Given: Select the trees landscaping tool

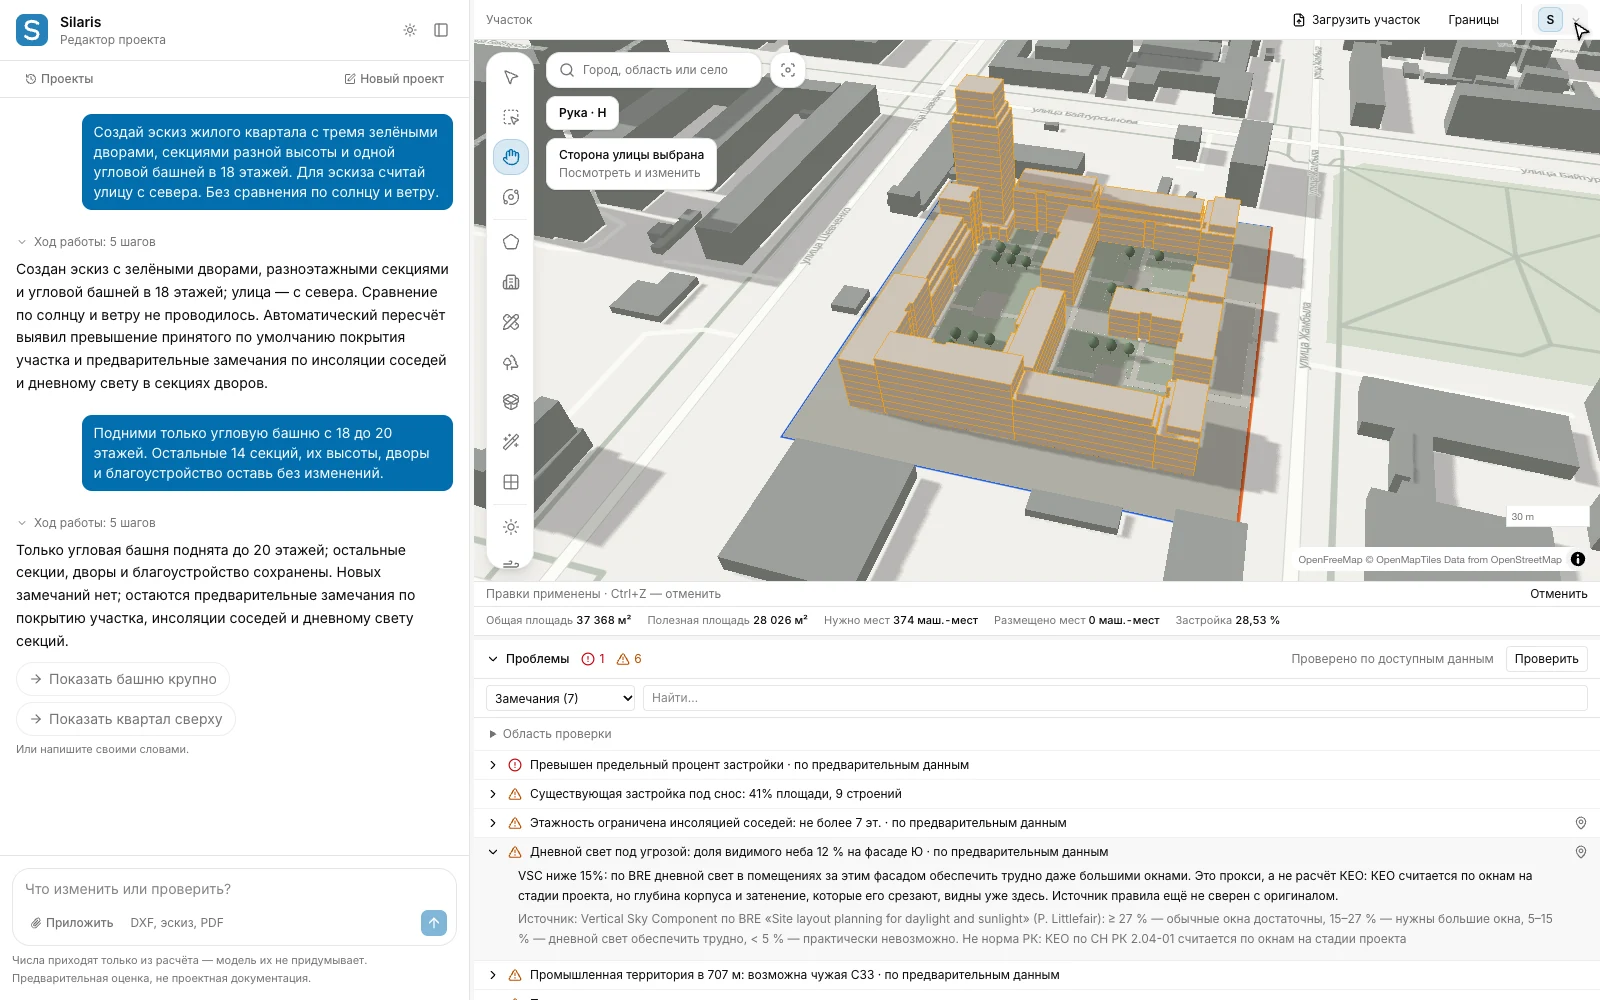Looking at the screenshot, I should [x=511, y=362].
